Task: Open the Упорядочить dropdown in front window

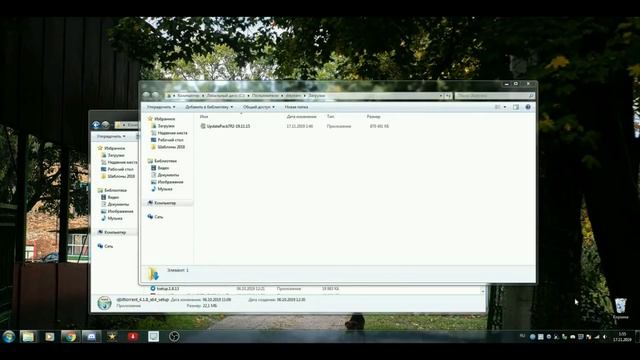Action: (161, 107)
